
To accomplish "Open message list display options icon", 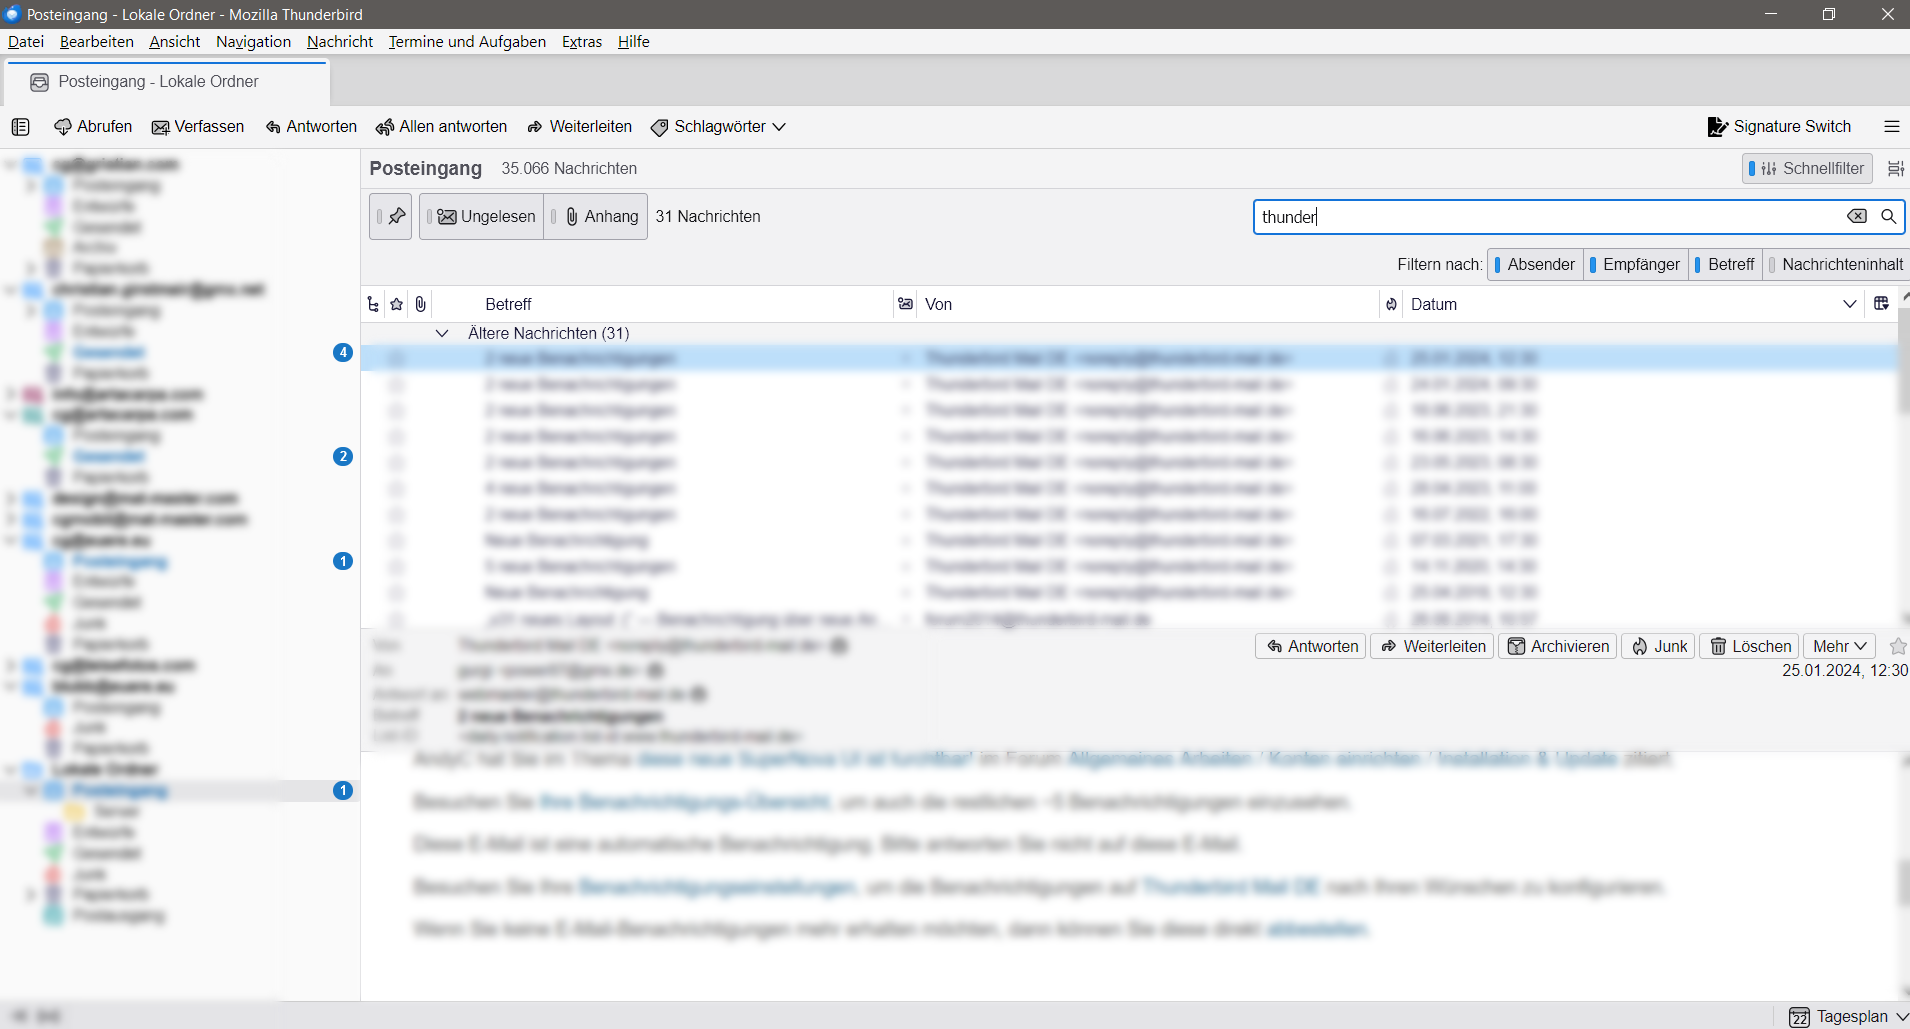I will click(x=1895, y=169).
